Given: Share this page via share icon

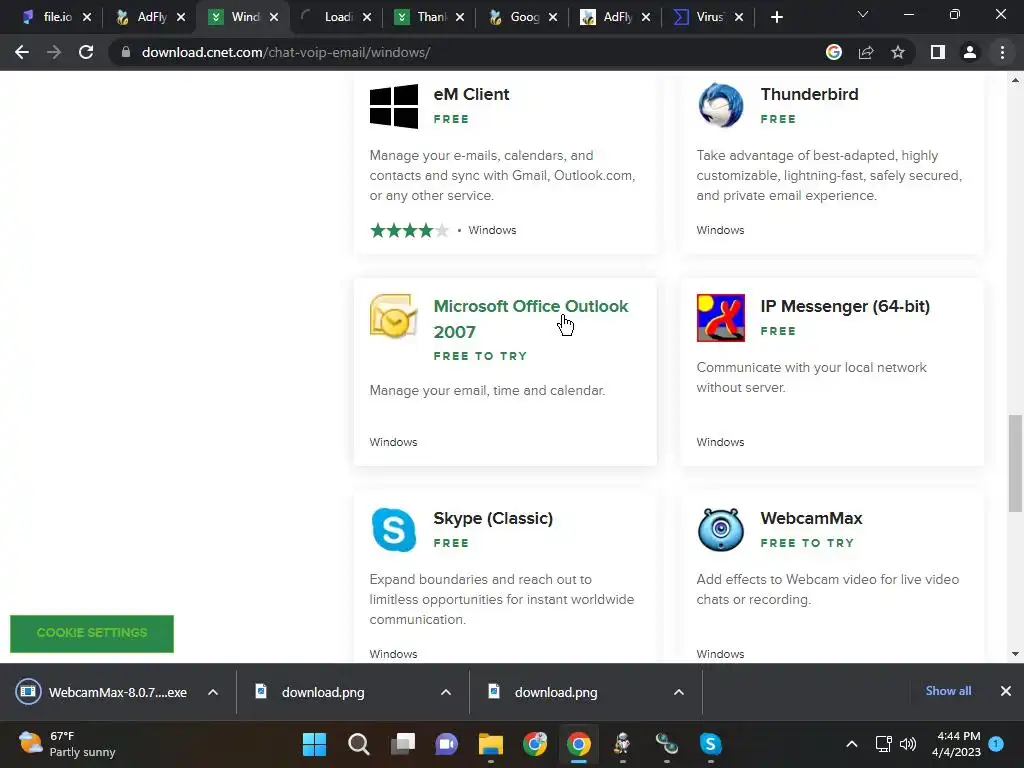Looking at the screenshot, I should (x=866, y=52).
